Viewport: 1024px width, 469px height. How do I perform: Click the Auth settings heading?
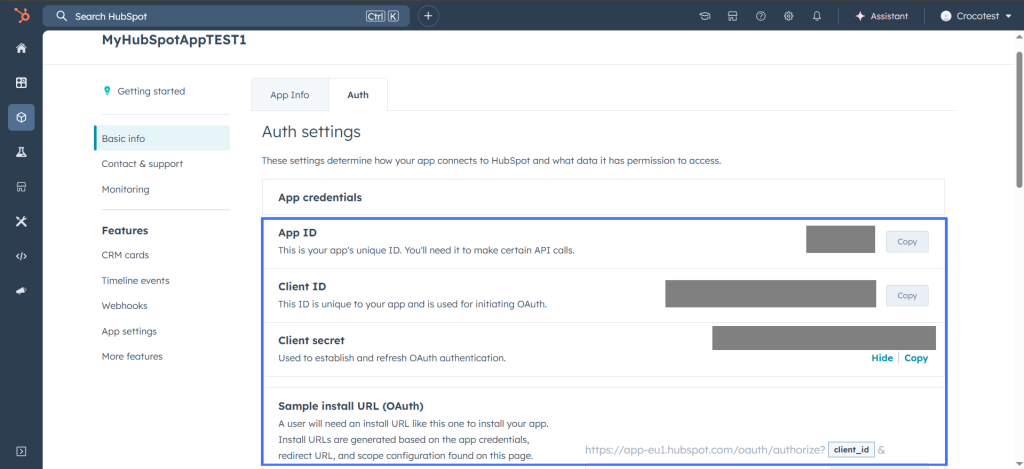(311, 132)
